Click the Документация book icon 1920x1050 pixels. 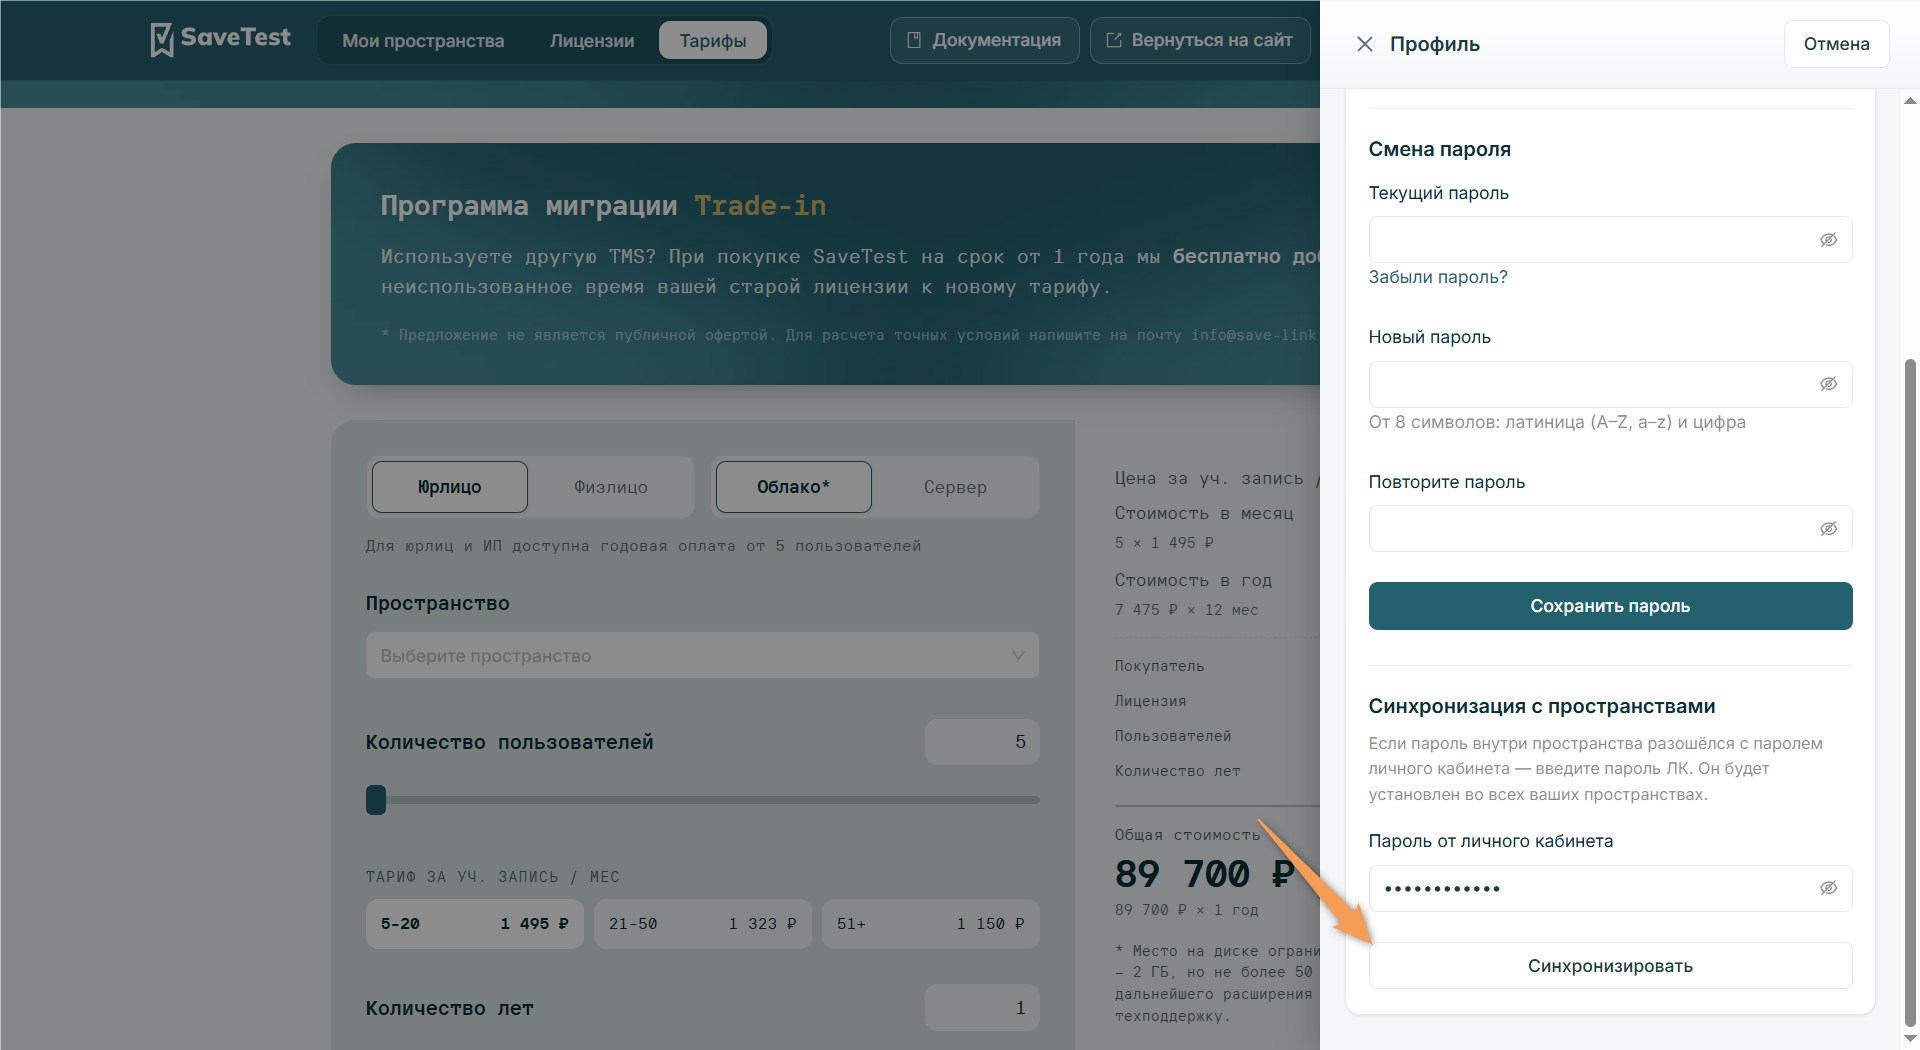tap(914, 40)
